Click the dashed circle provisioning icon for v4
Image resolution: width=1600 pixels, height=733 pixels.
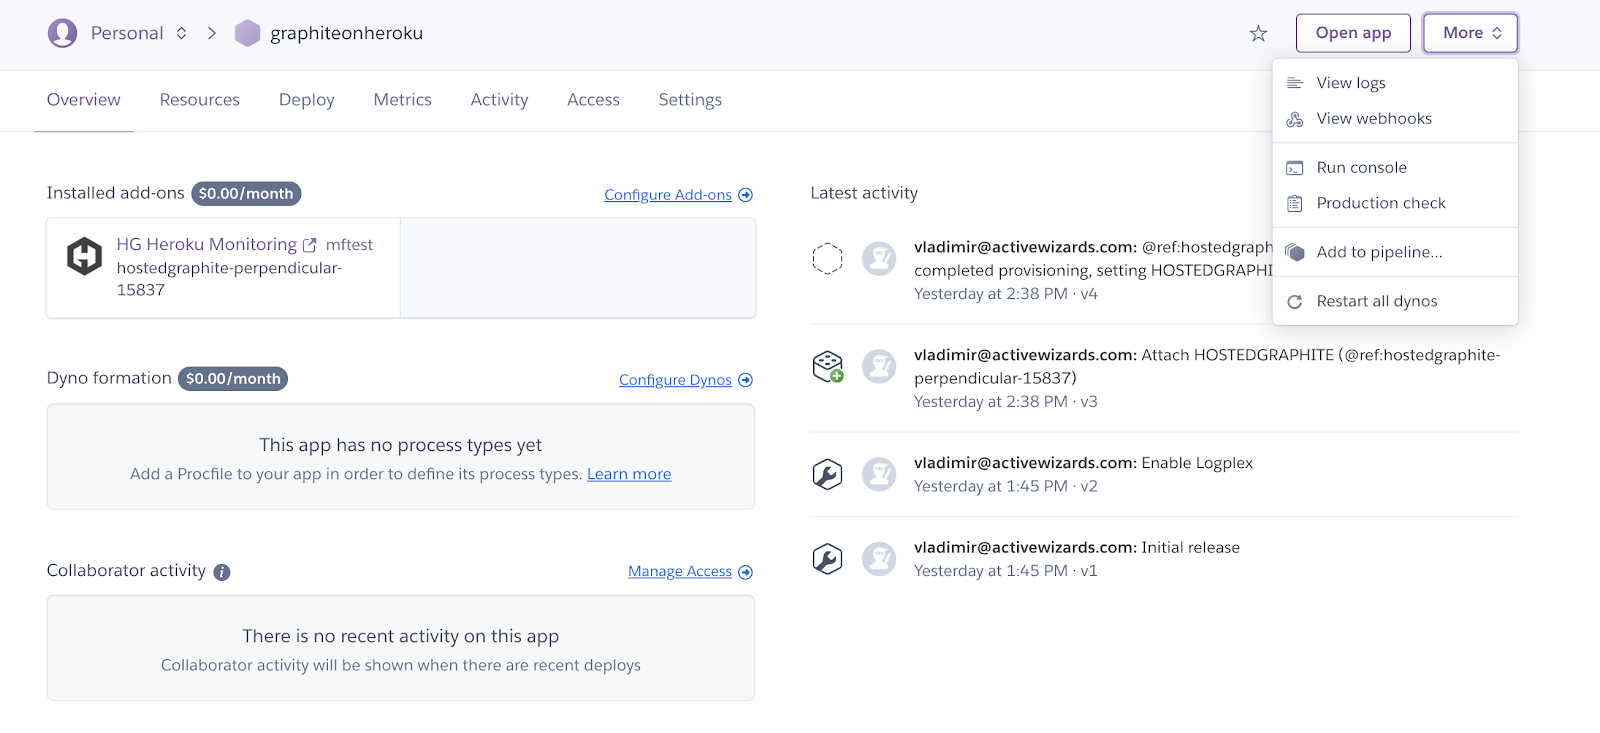pos(827,259)
